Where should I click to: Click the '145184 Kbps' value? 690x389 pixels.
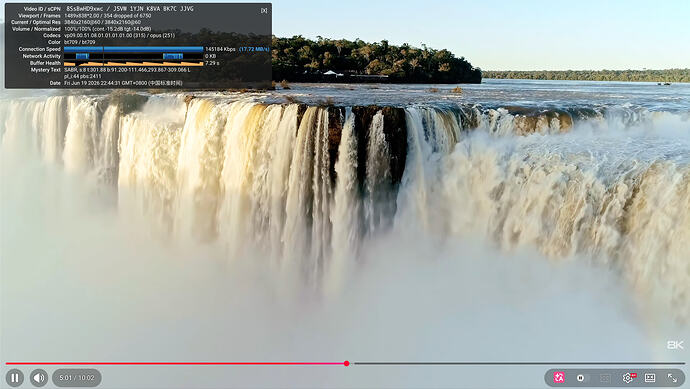click(x=220, y=49)
